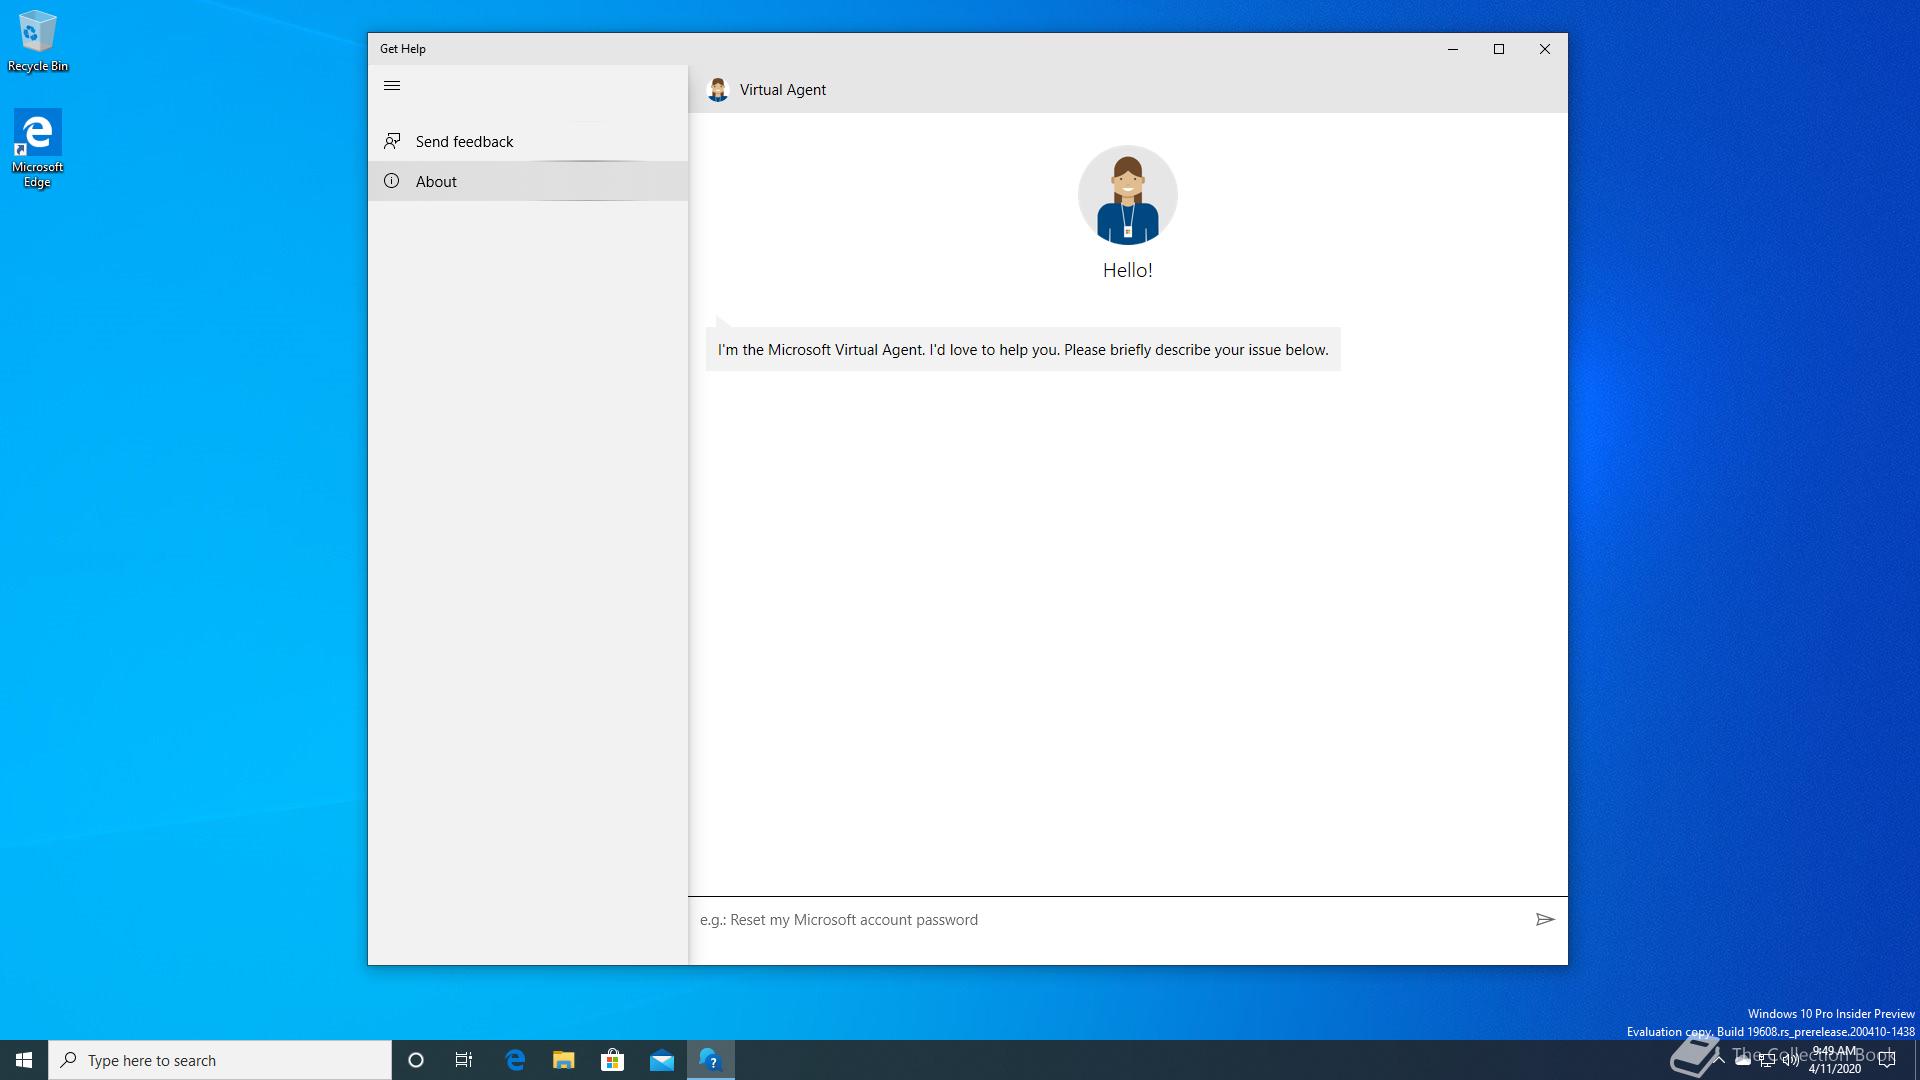Focus the issue description input field
The width and height of the screenshot is (1920, 1080).
[1108, 920]
